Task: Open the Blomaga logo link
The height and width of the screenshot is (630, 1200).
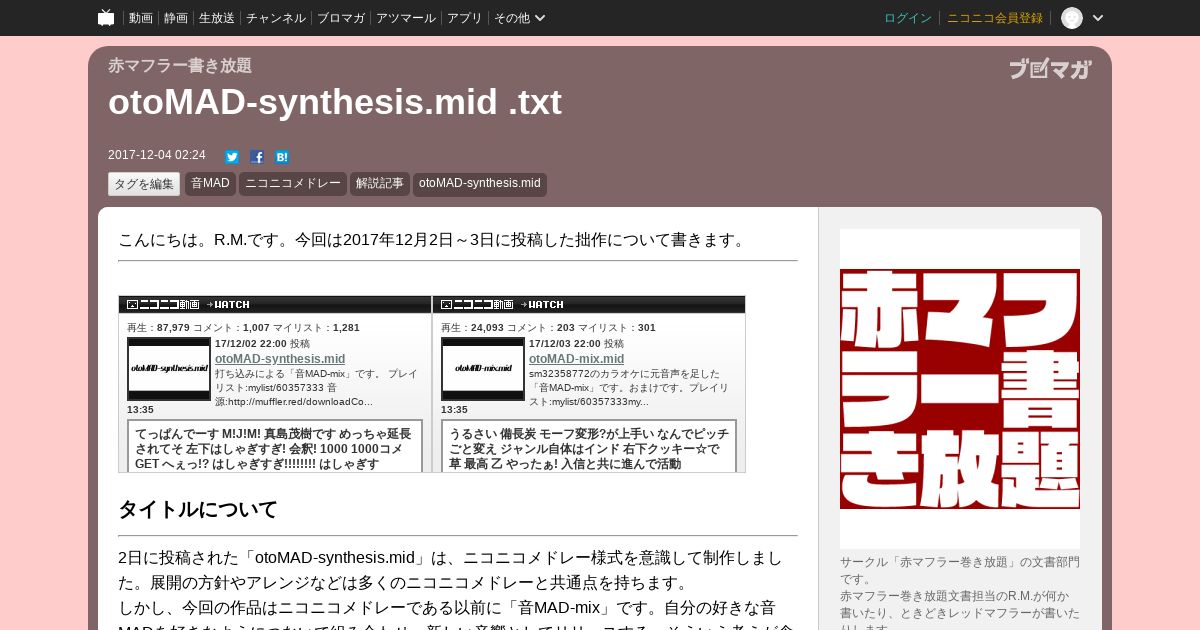Action: click(x=1050, y=69)
